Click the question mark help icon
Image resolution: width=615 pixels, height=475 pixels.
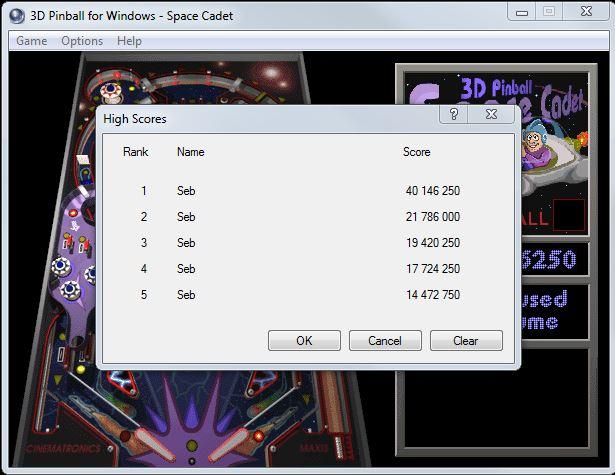click(454, 115)
